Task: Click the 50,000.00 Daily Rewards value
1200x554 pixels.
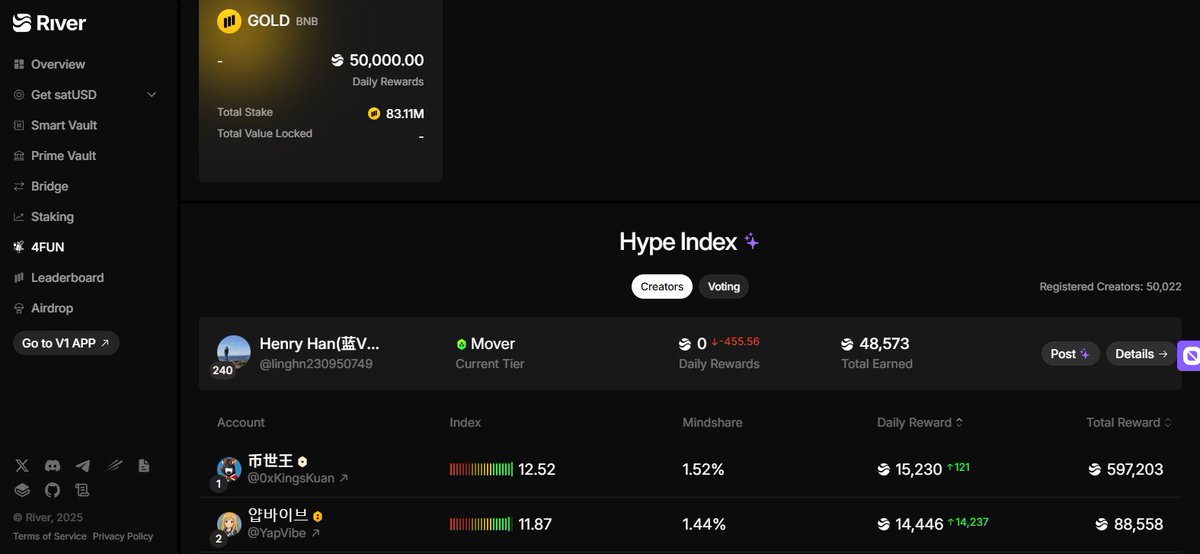Action: coord(386,60)
